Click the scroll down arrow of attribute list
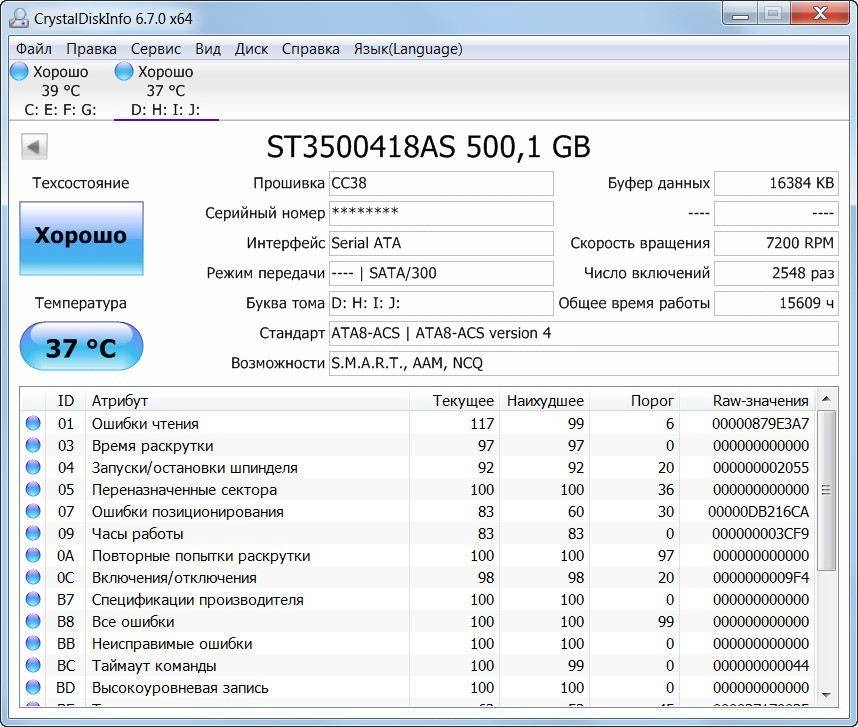The image size is (858, 727). pyautogui.click(x=826, y=695)
